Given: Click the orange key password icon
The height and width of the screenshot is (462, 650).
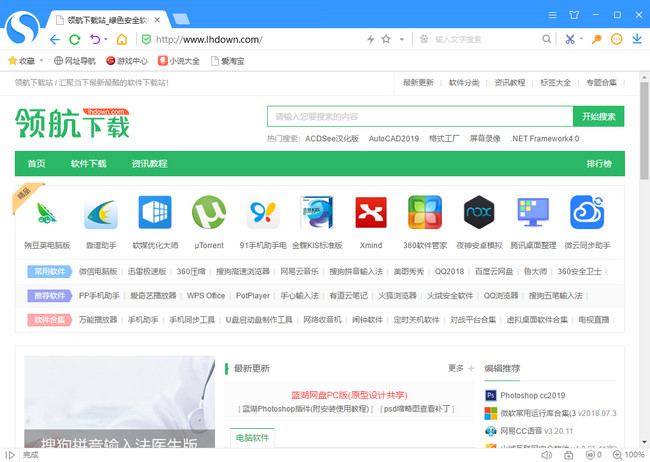Looking at the screenshot, I should pos(597,39).
